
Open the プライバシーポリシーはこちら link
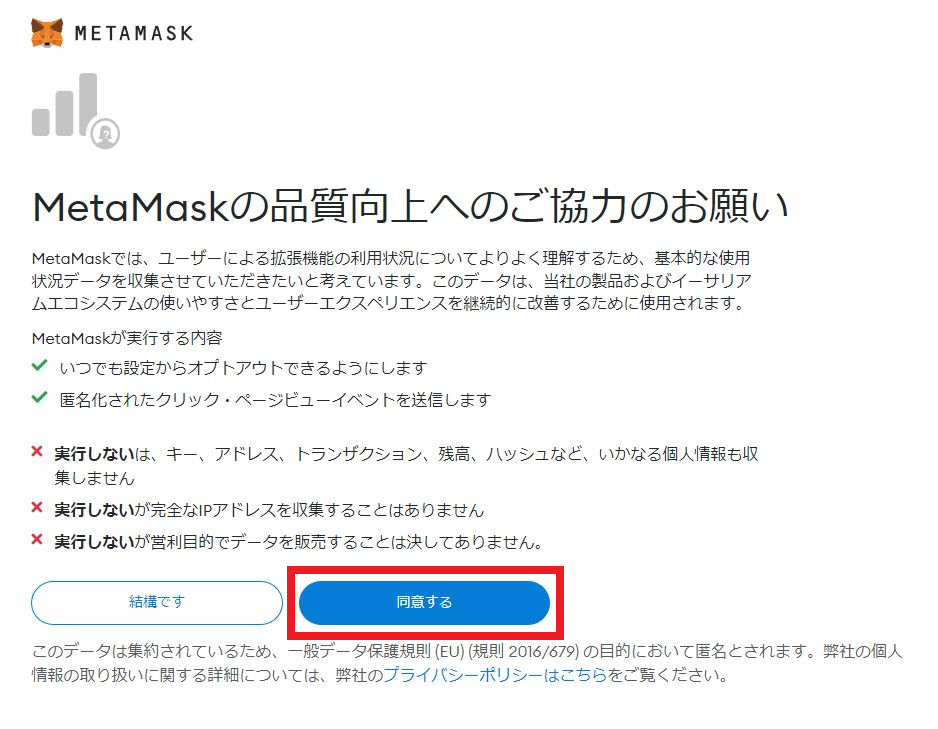(495, 675)
